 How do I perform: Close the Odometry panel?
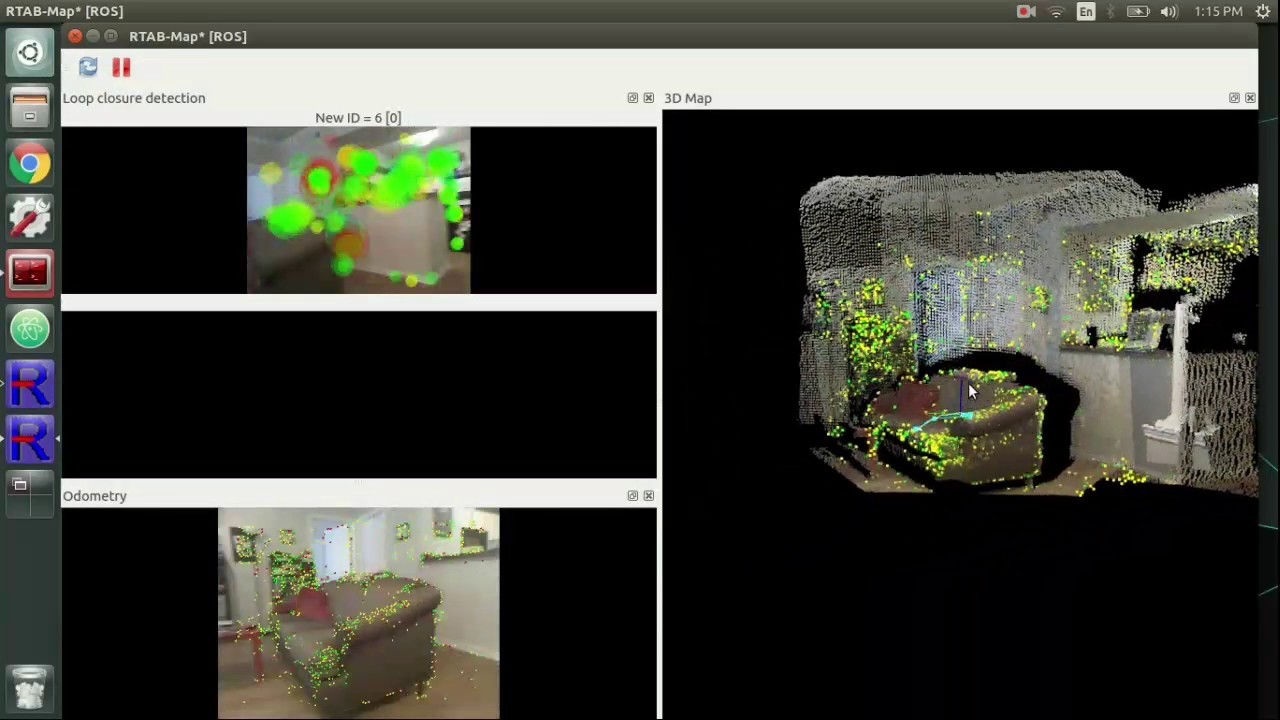coord(649,496)
